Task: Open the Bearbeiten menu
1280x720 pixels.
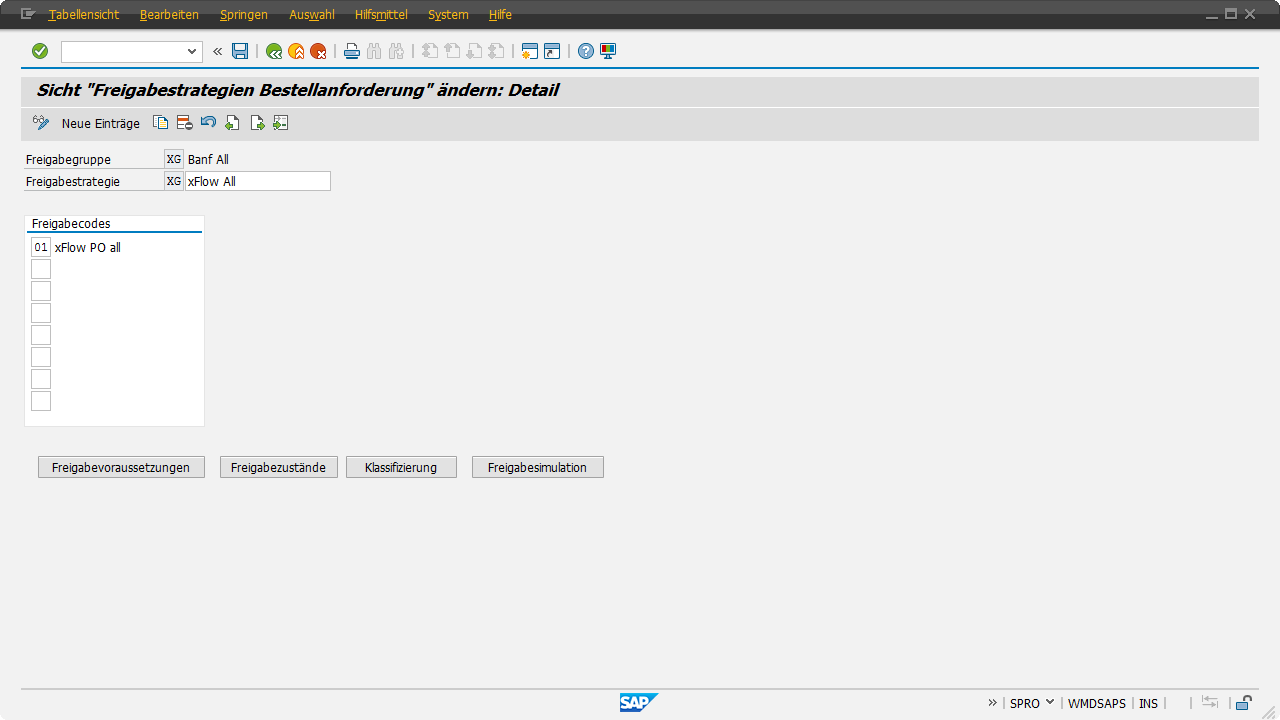Action: 169,15
